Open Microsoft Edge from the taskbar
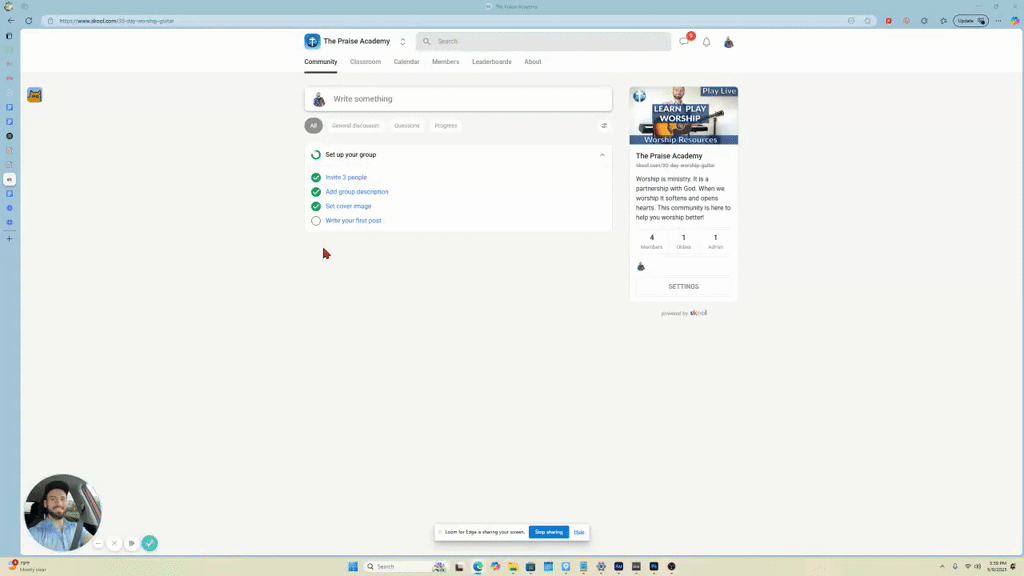This screenshot has width=1024, height=576. [x=478, y=566]
